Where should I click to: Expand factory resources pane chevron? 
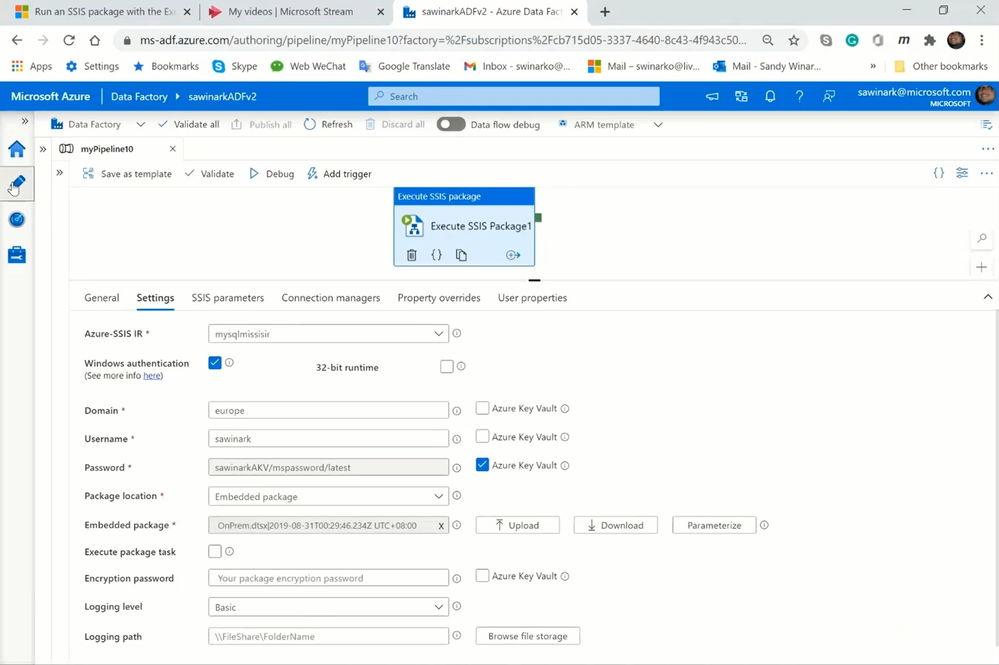[x=43, y=149]
